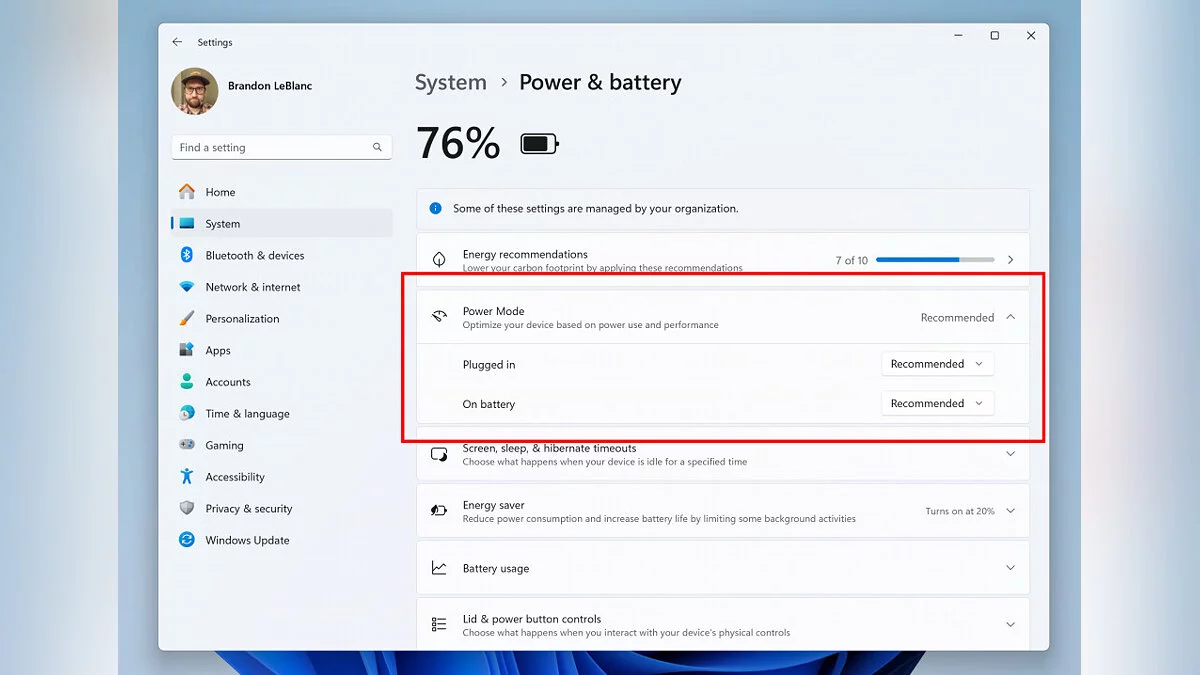
Task: Click the back arrow in Settings header
Action: pos(177,42)
